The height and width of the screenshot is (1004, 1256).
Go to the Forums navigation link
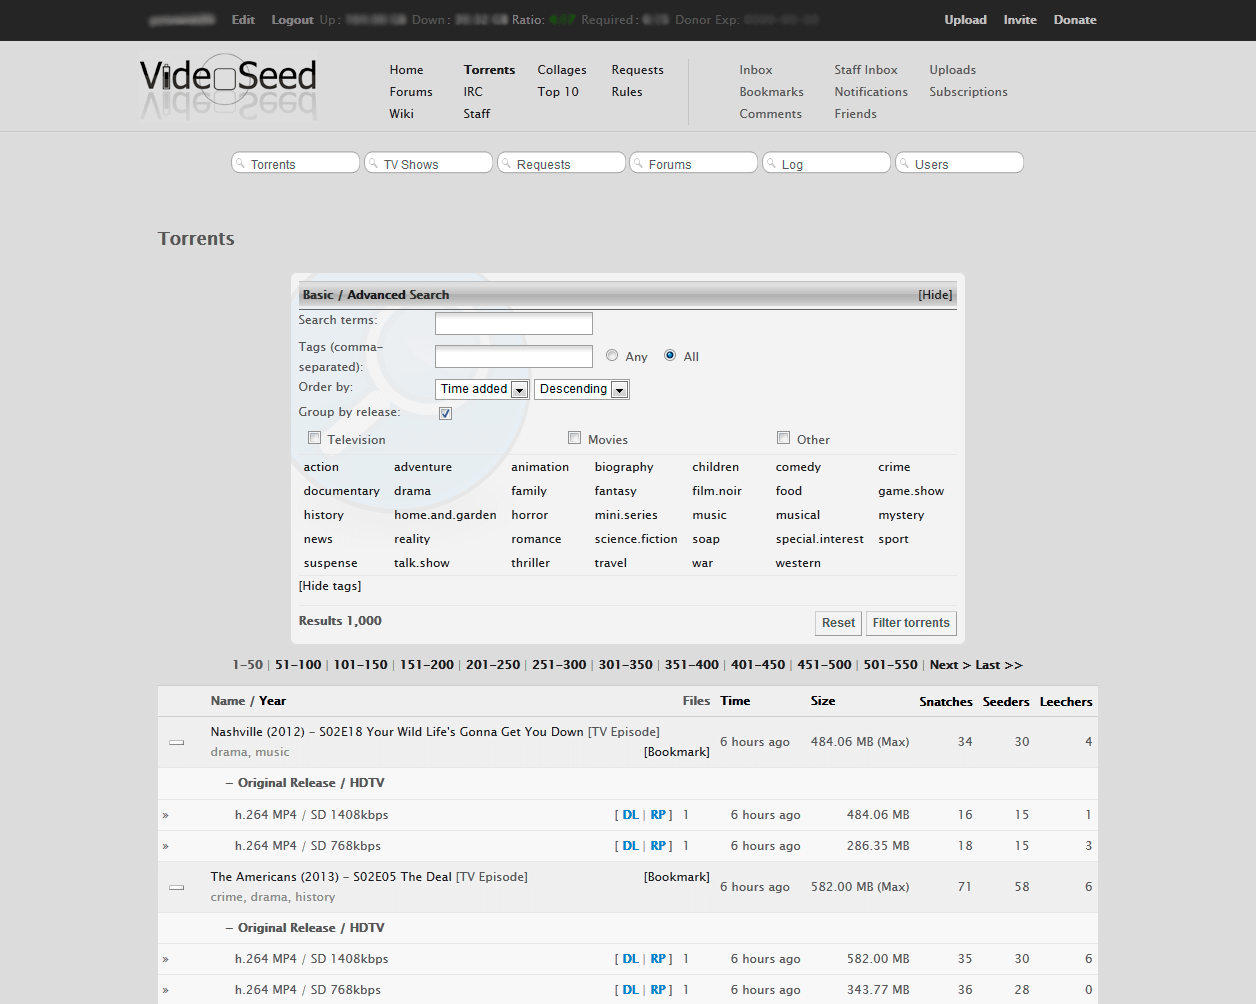click(411, 92)
